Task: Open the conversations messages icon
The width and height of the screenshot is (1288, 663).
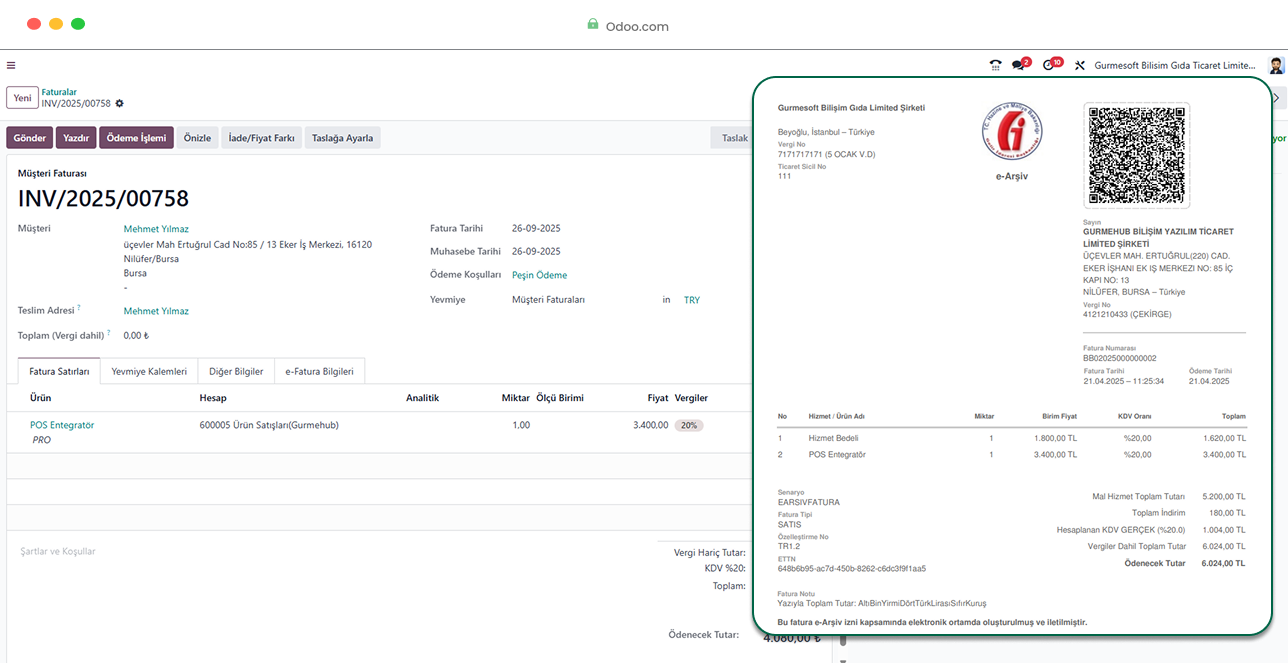Action: [x=1019, y=66]
